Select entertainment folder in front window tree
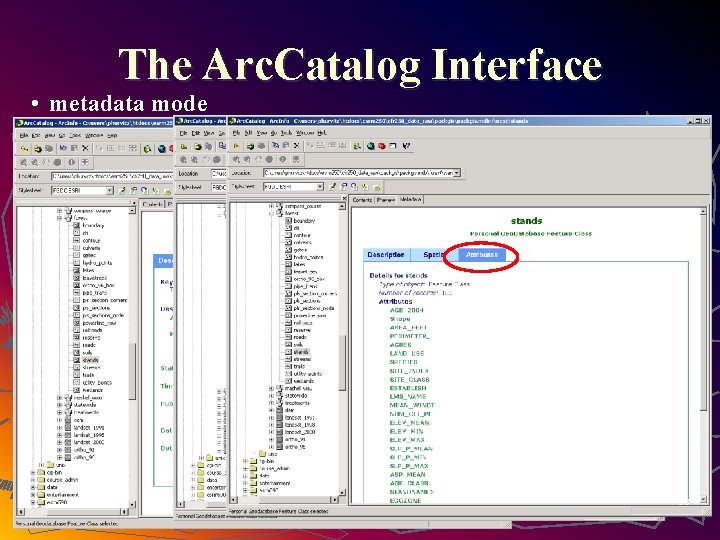 (276, 483)
